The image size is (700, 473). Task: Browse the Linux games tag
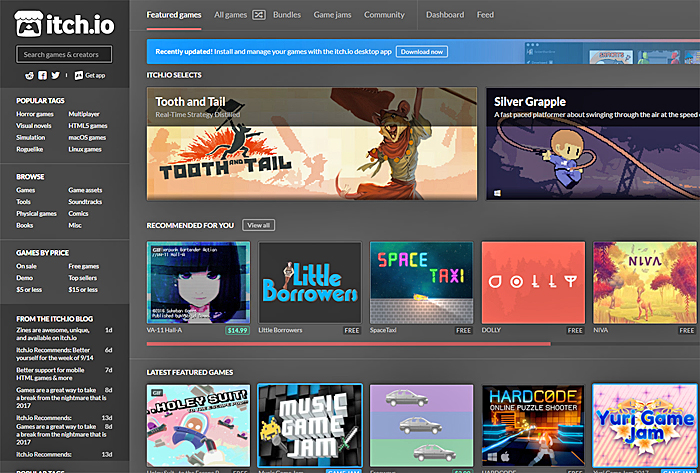pyautogui.click(x=85, y=149)
